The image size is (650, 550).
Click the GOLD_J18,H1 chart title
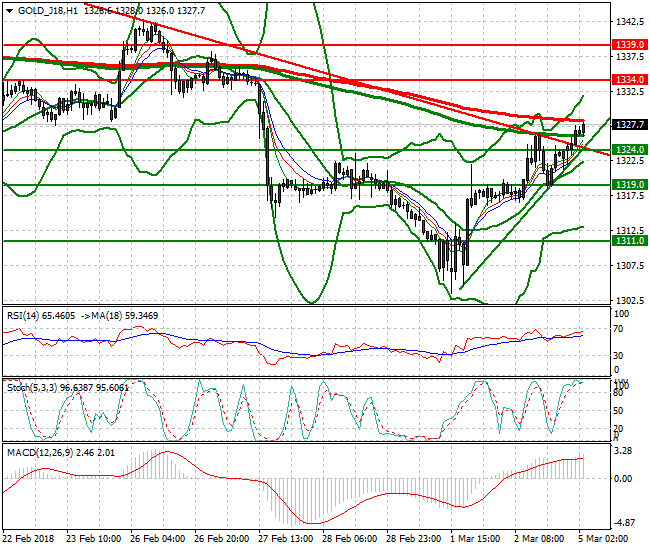point(48,11)
